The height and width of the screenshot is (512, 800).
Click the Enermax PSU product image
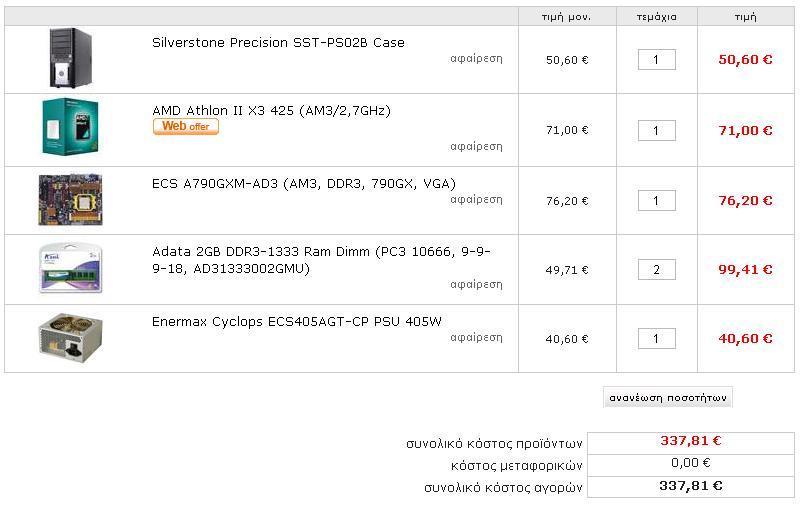(x=70, y=337)
